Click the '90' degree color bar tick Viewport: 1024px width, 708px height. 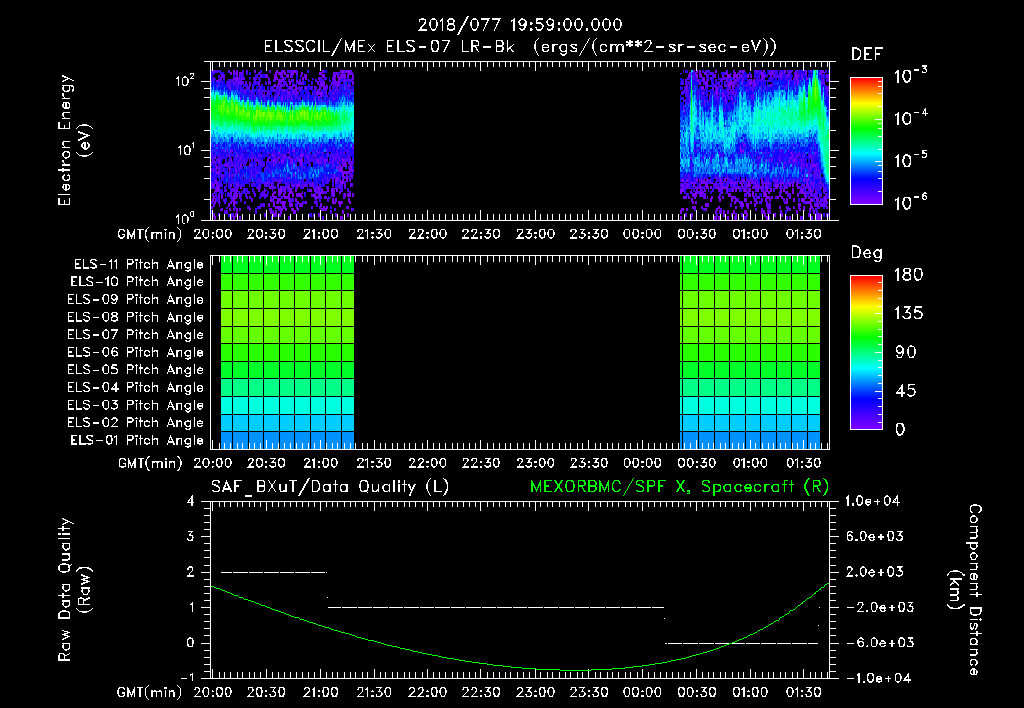906,352
